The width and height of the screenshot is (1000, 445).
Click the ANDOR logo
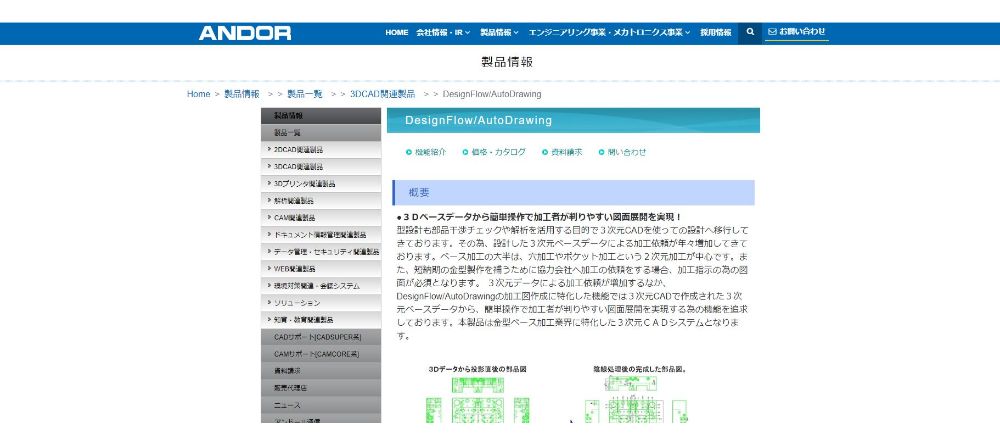[x=245, y=33]
